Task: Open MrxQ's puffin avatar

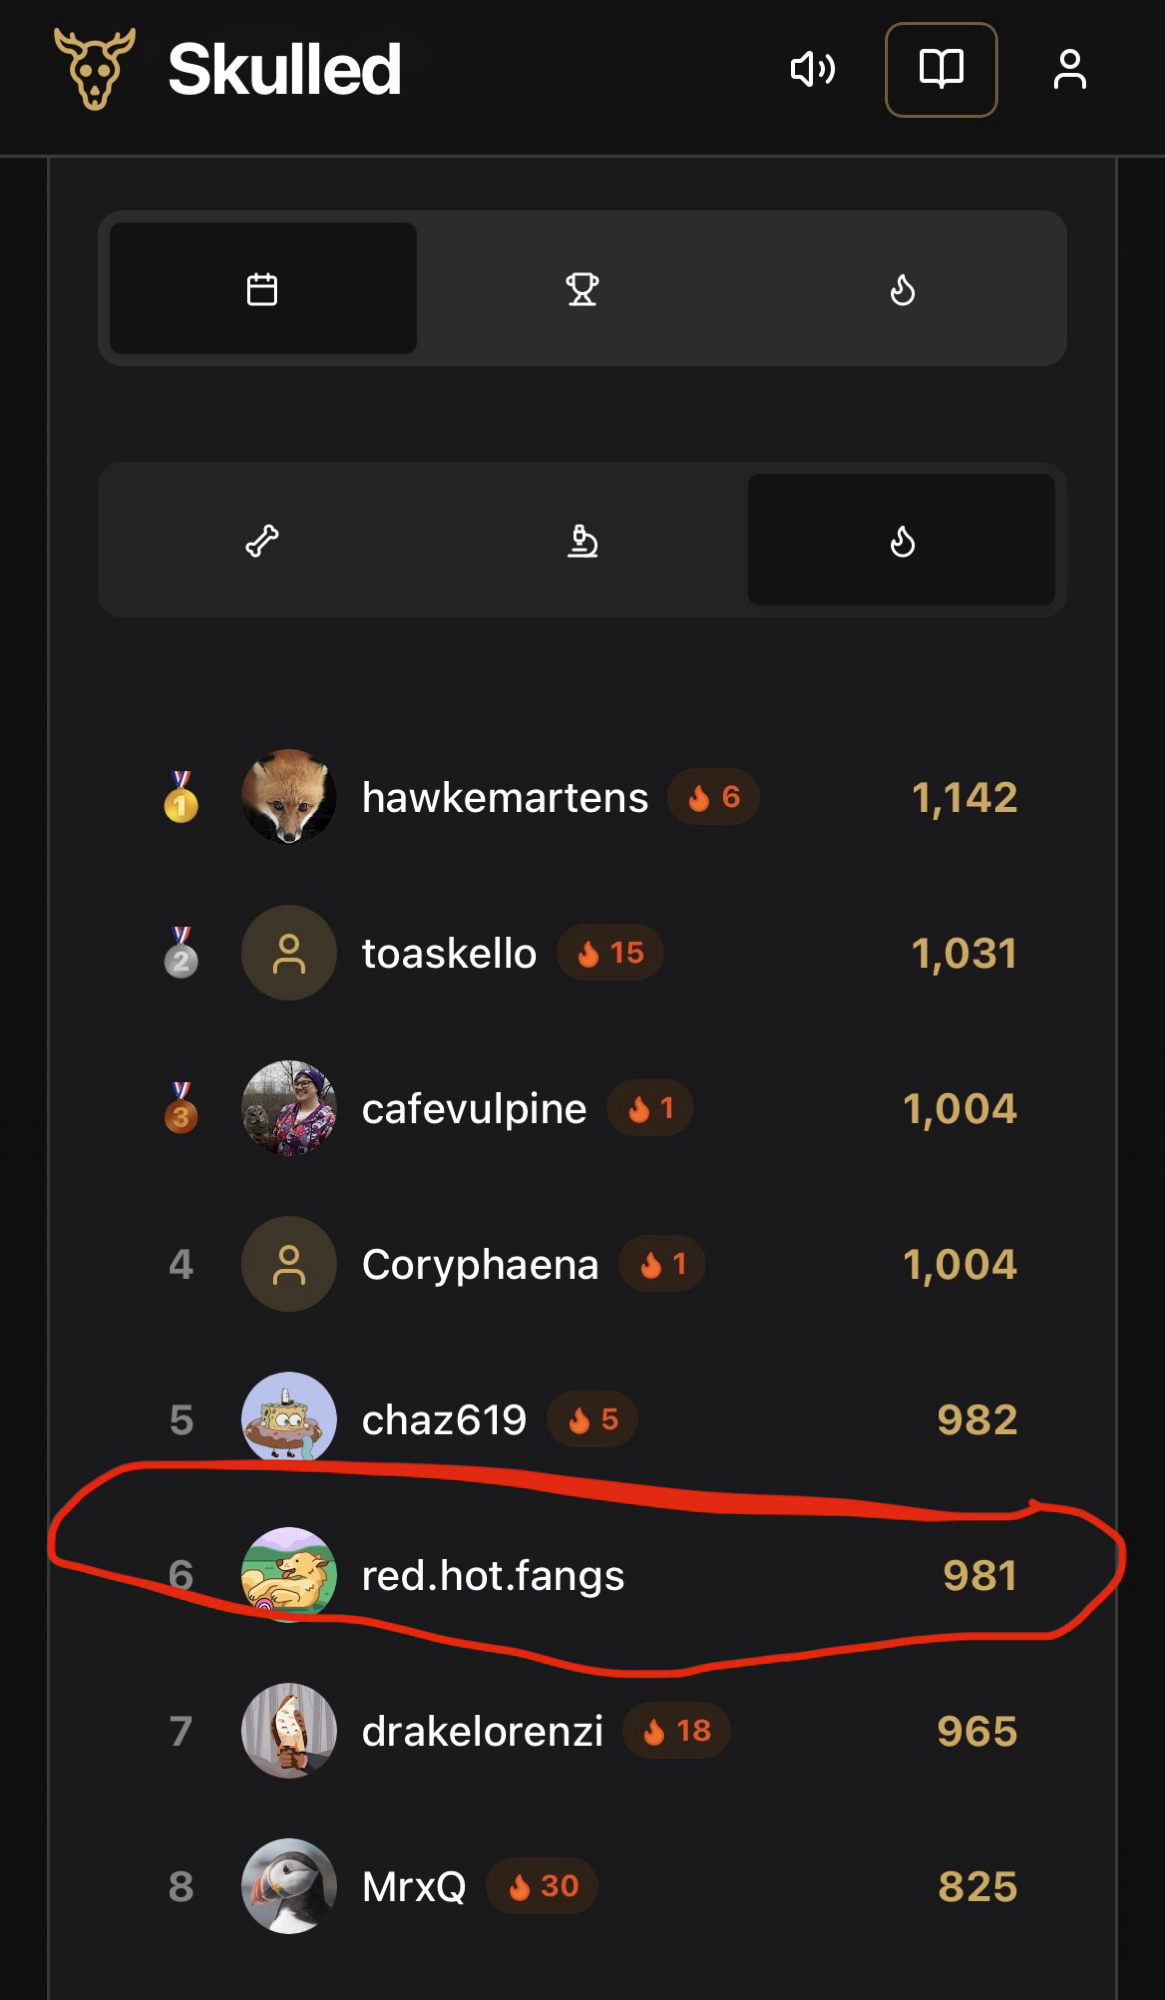Action: 289,1886
